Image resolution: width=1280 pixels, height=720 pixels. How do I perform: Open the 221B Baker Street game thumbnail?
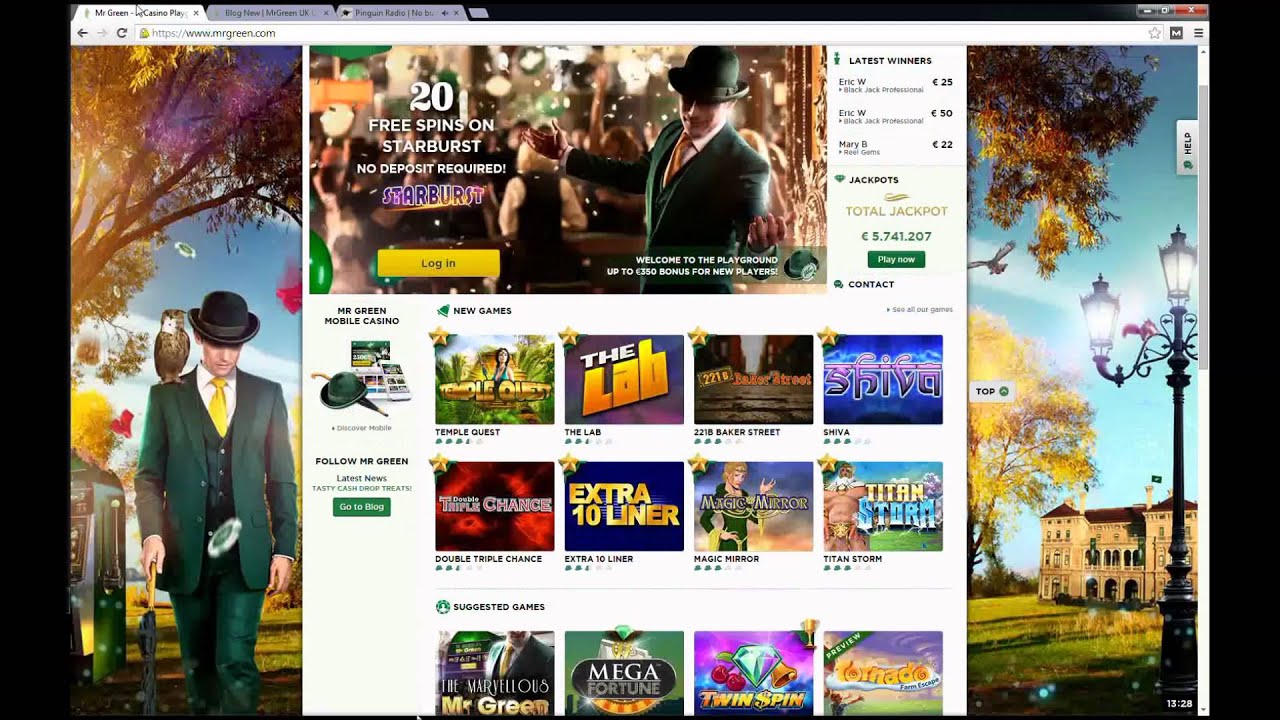point(753,379)
